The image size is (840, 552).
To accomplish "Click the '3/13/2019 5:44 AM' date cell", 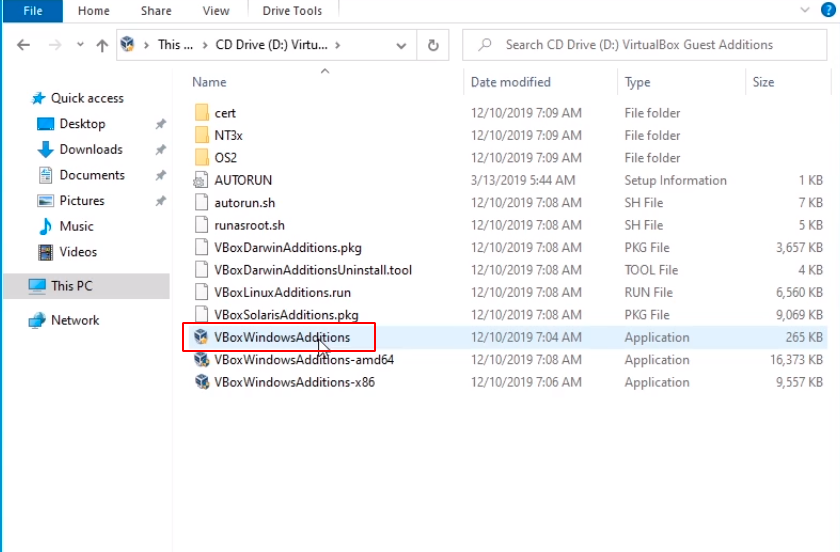I will (523, 181).
